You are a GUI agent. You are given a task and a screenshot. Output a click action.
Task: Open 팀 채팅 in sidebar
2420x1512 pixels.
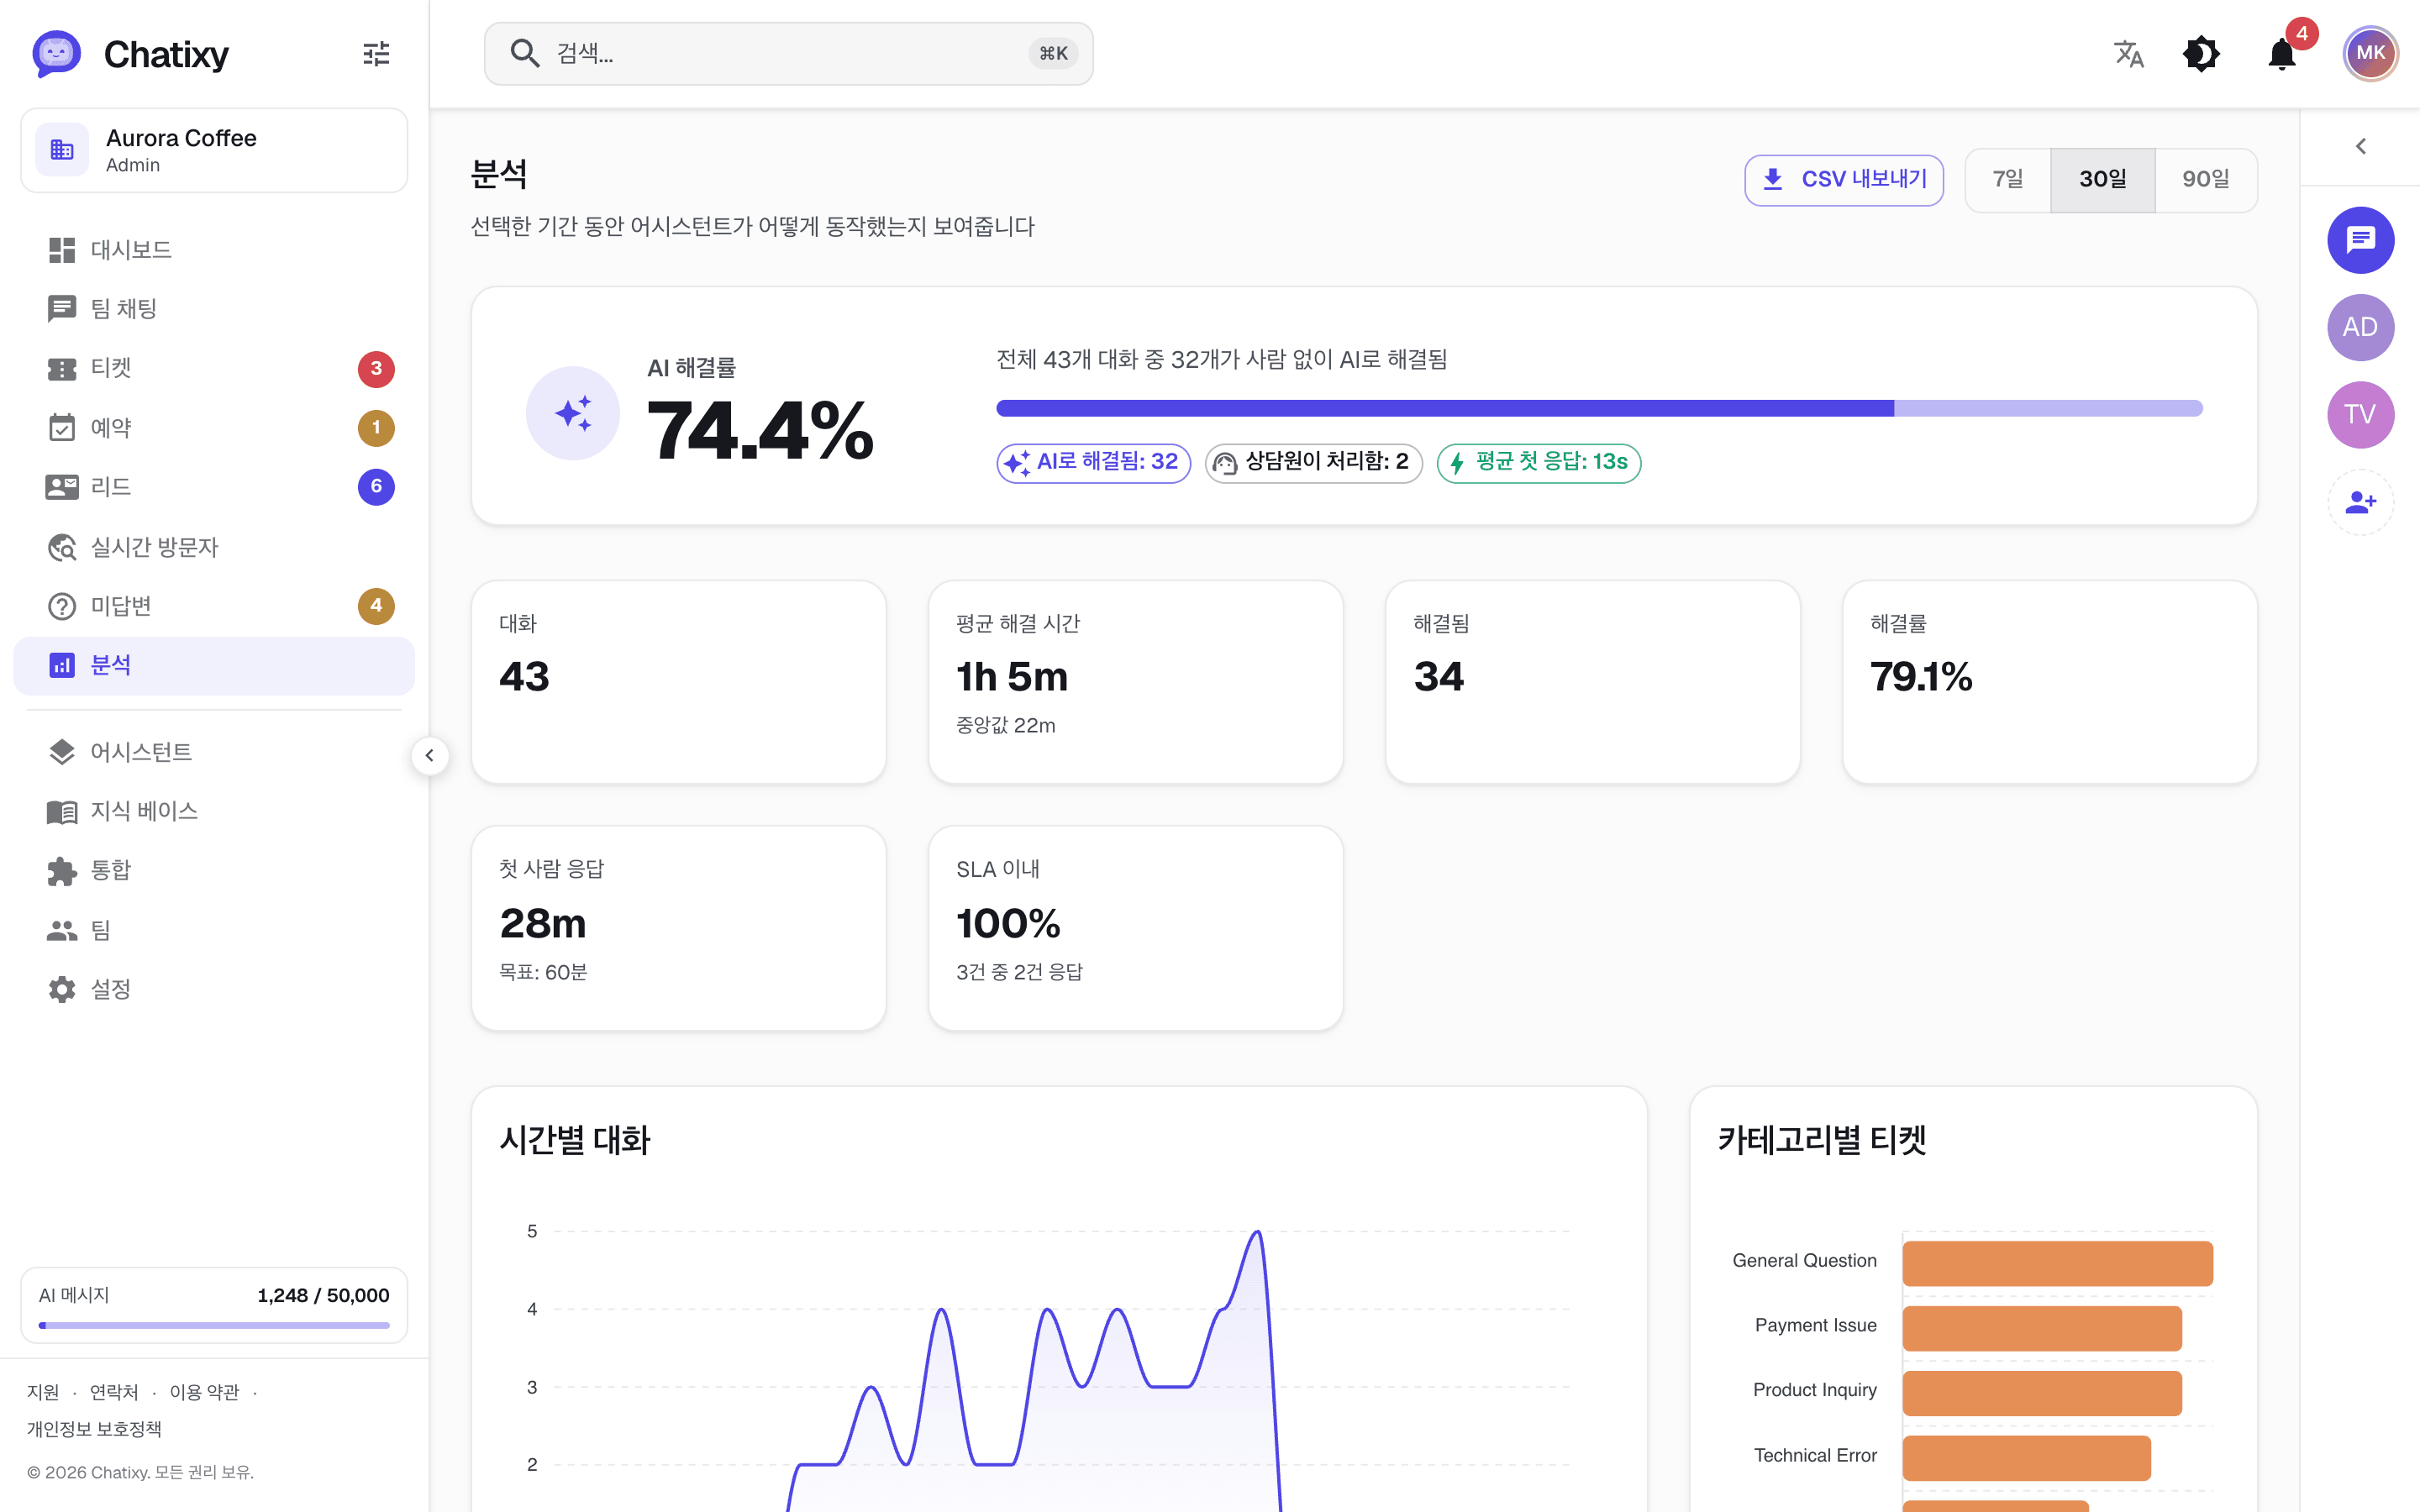point(214,309)
